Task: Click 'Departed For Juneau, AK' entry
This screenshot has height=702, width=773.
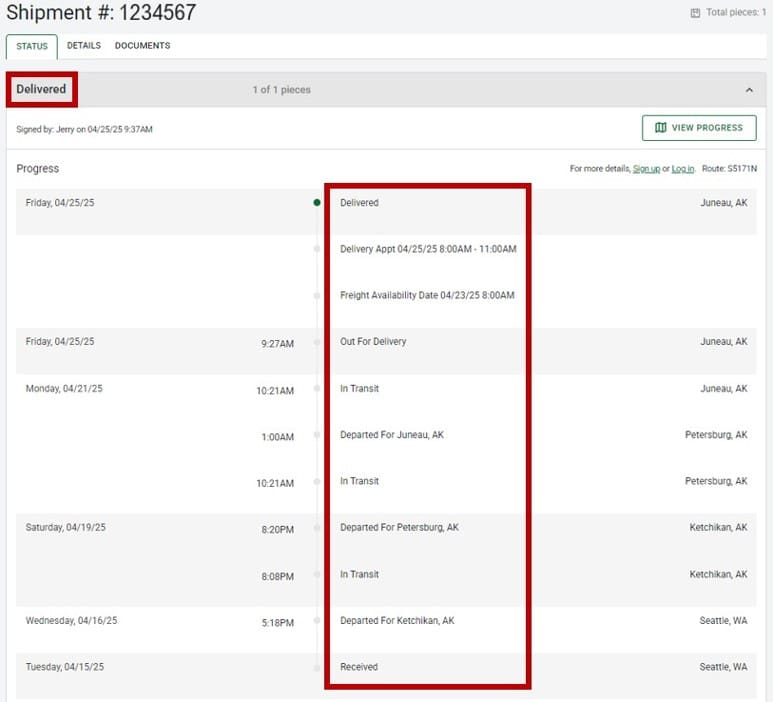Action: (392, 435)
